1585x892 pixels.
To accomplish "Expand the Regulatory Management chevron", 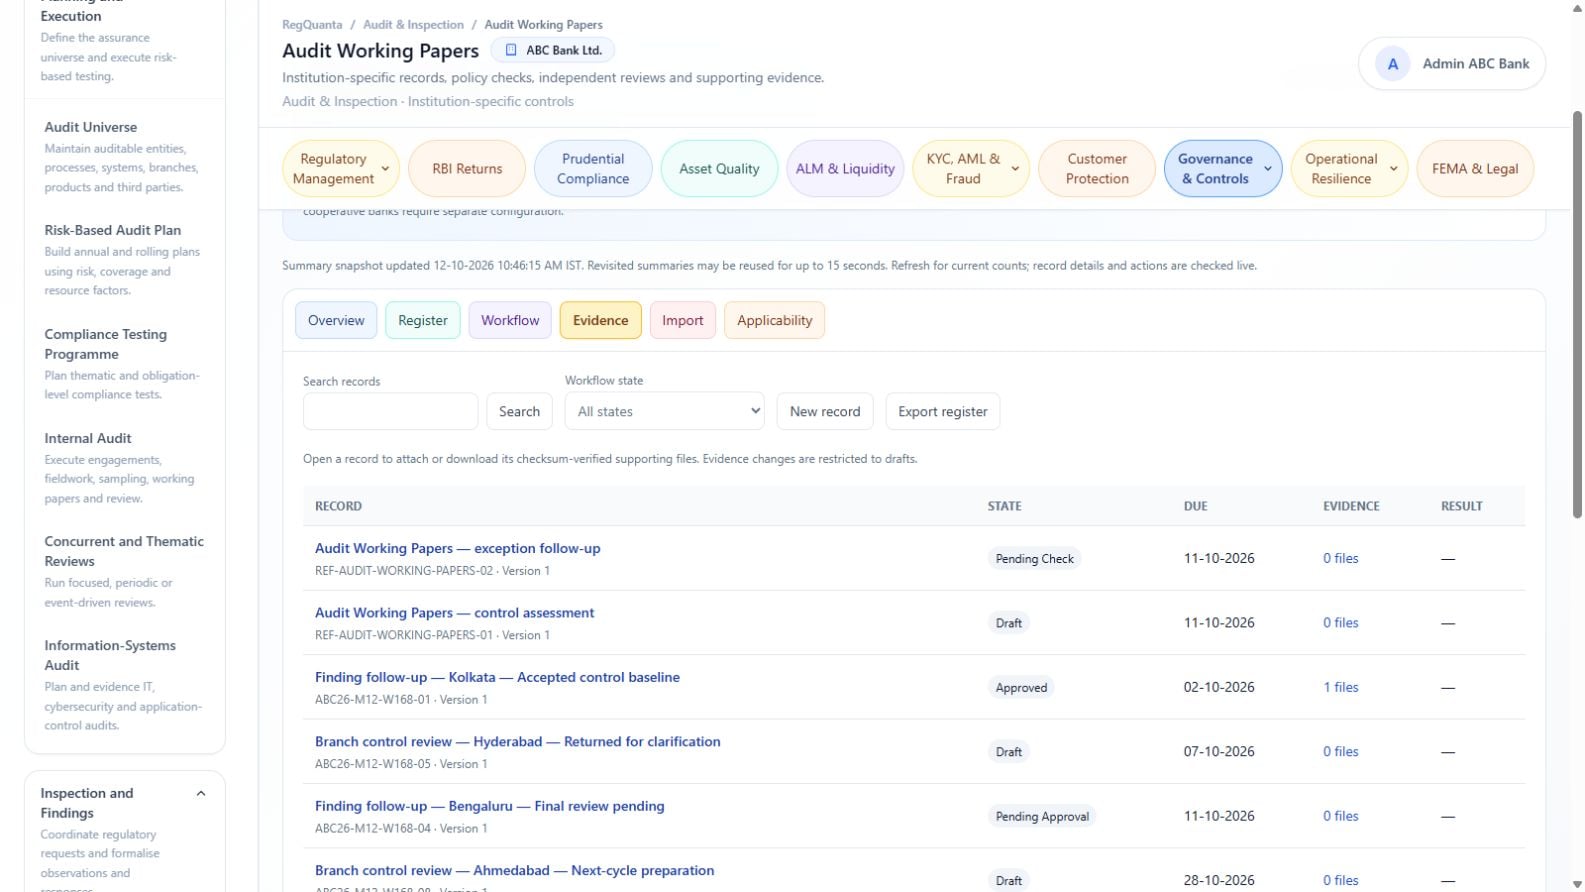I will coord(385,169).
